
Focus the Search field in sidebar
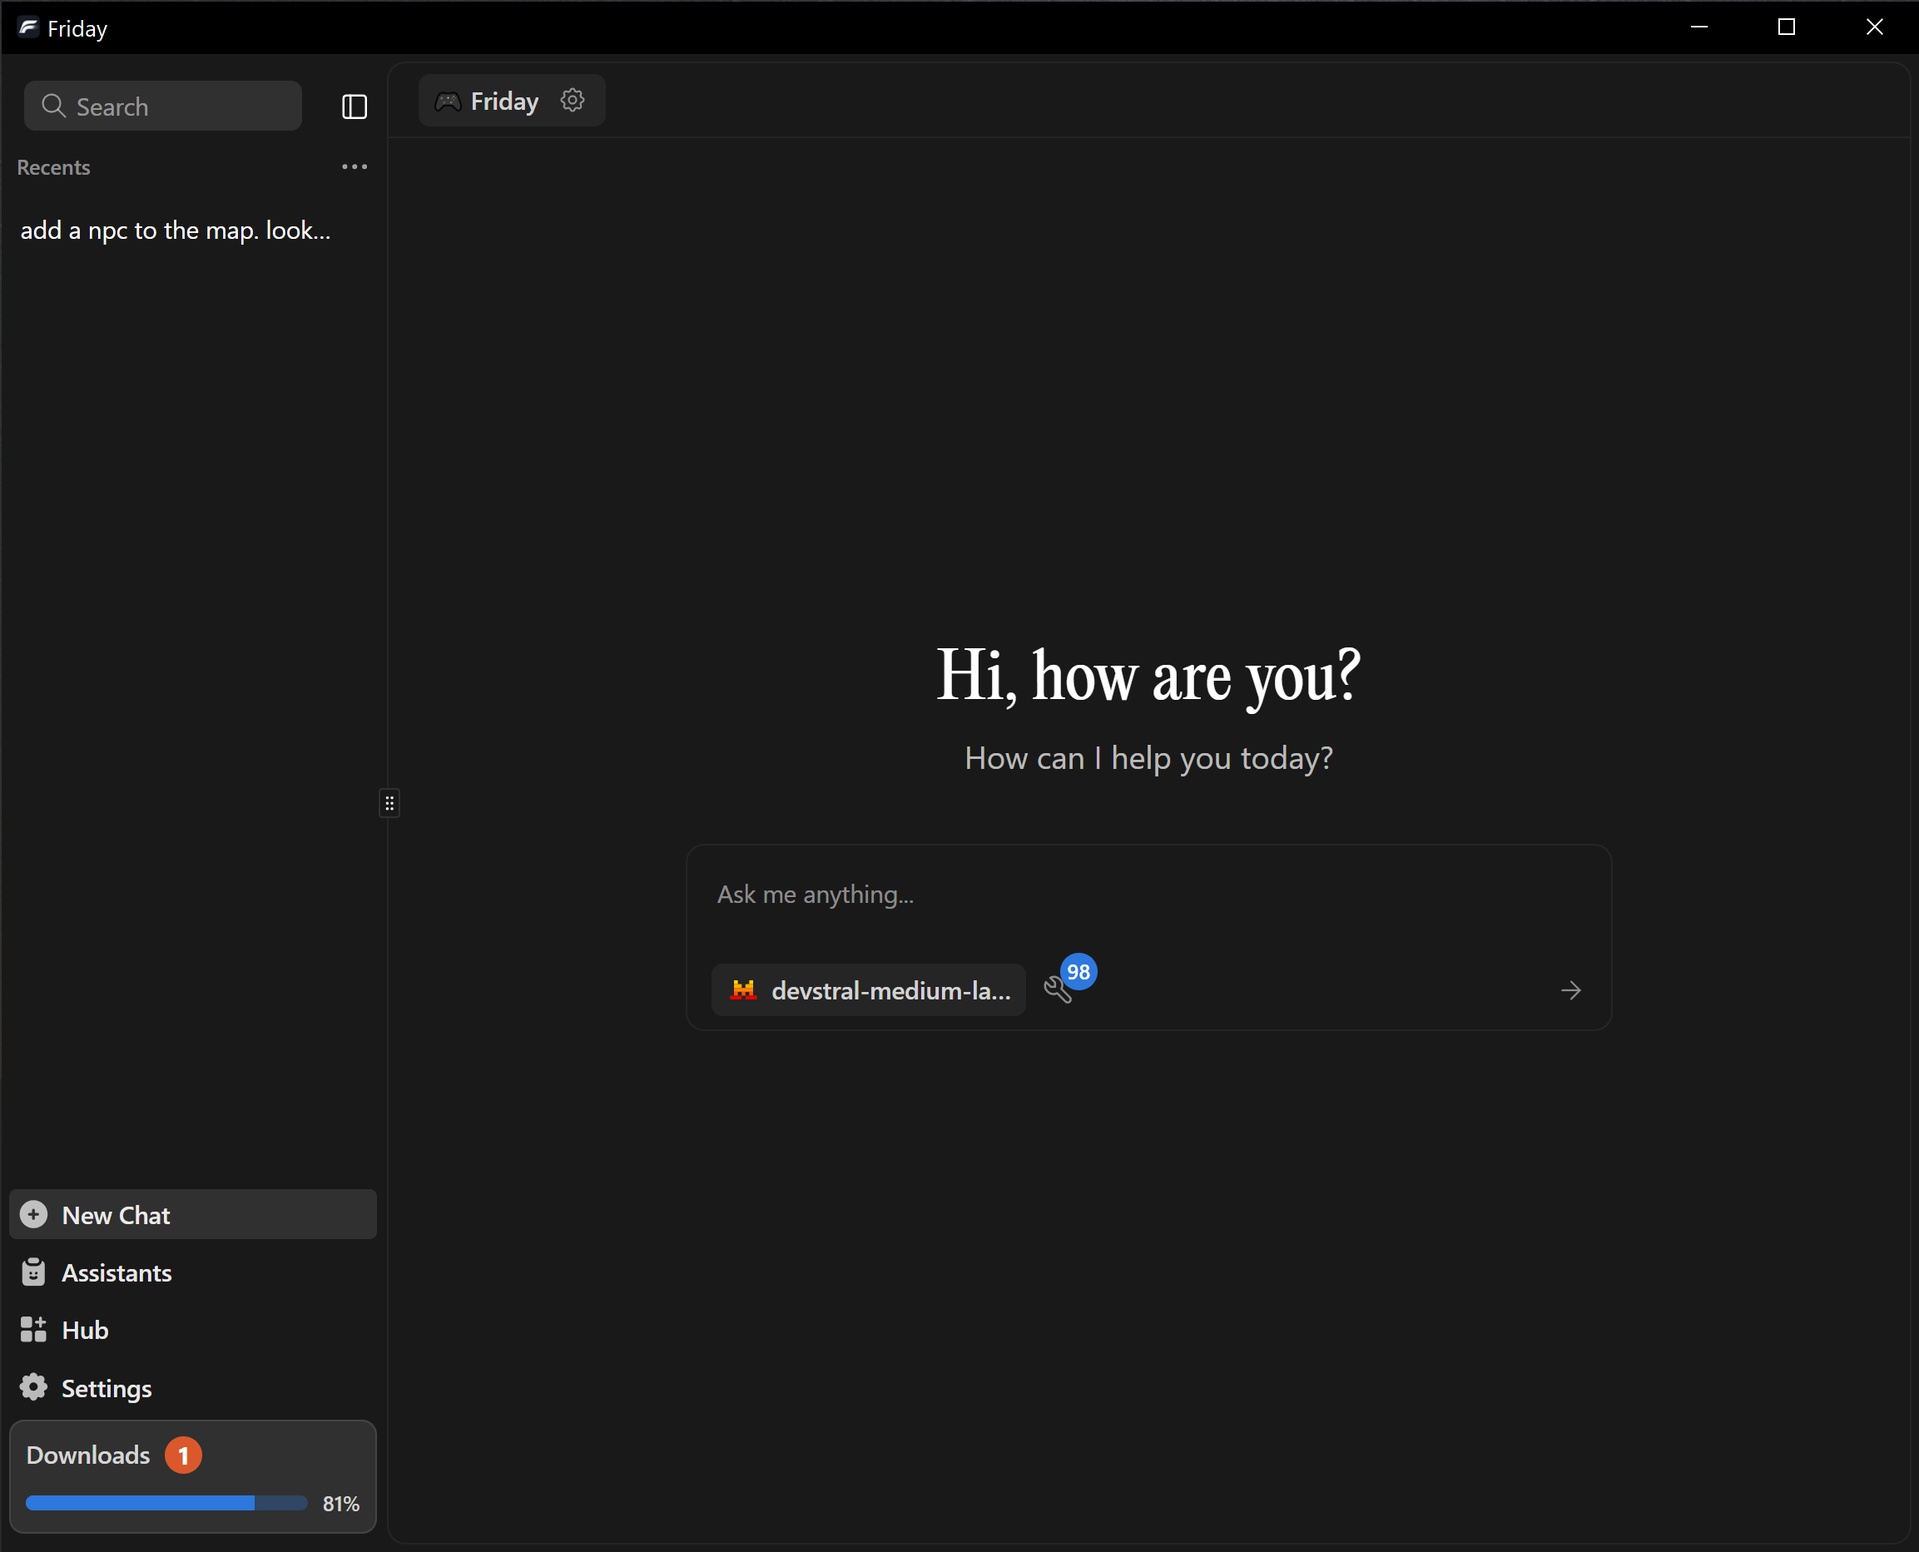click(x=163, y=106)
